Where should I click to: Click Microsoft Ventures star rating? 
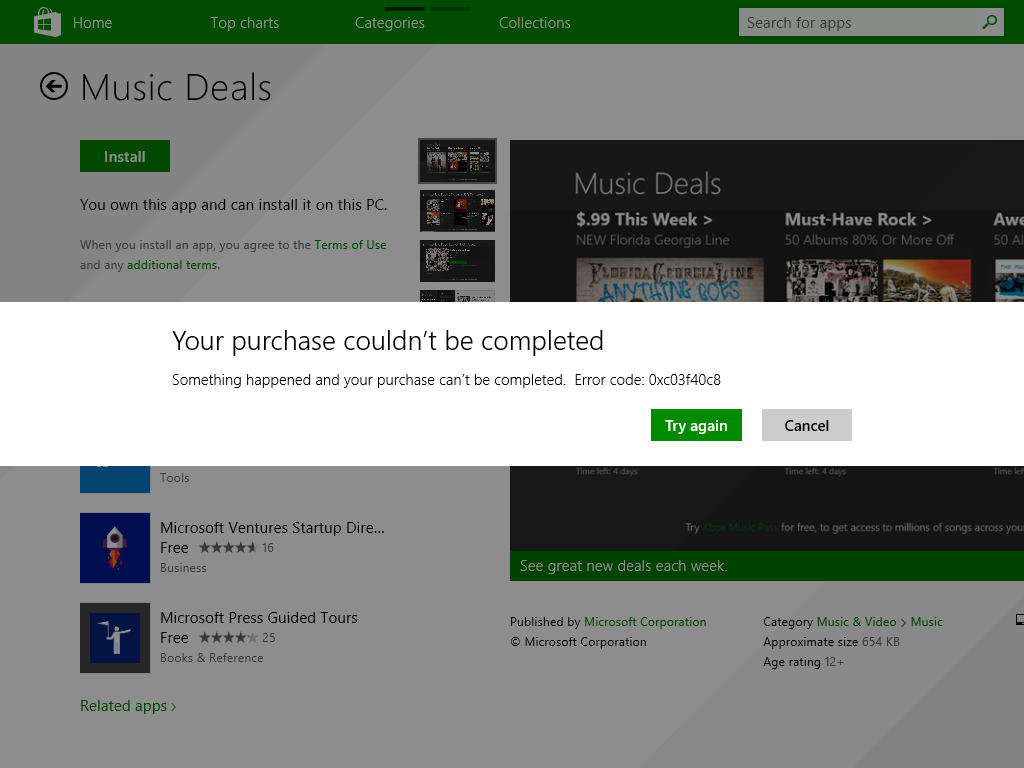click(228, 548)
